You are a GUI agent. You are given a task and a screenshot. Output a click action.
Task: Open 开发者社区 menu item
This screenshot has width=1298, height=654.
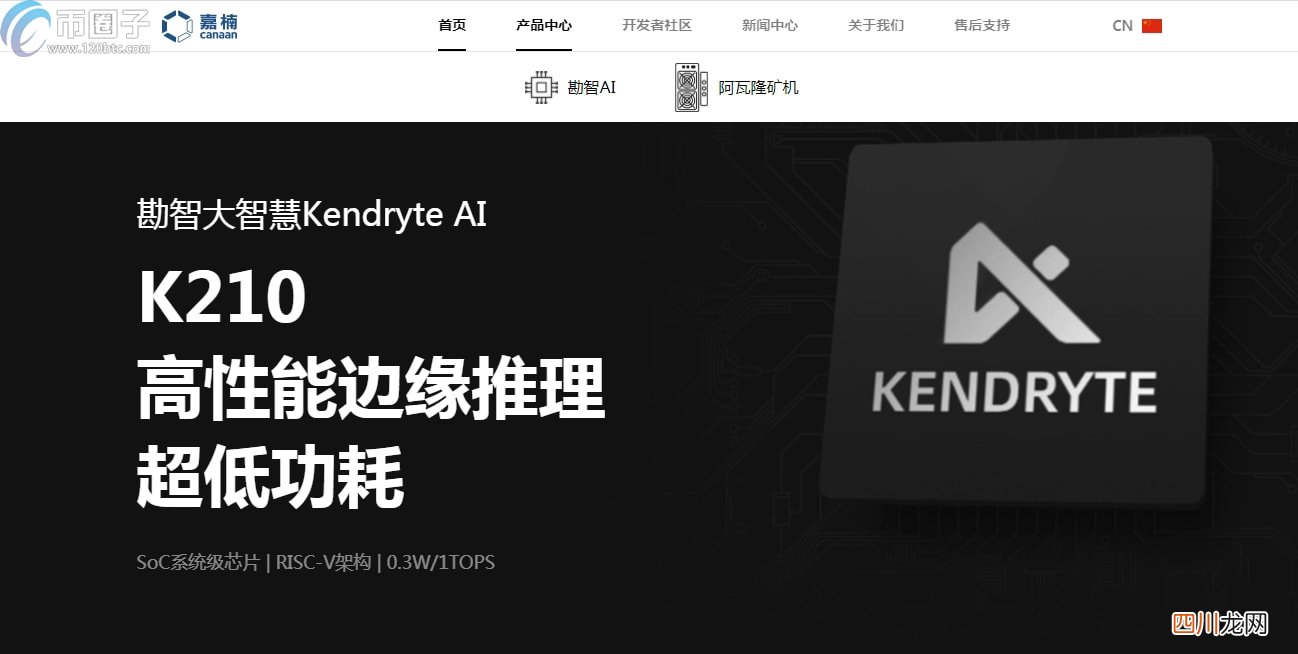[657, 26]
